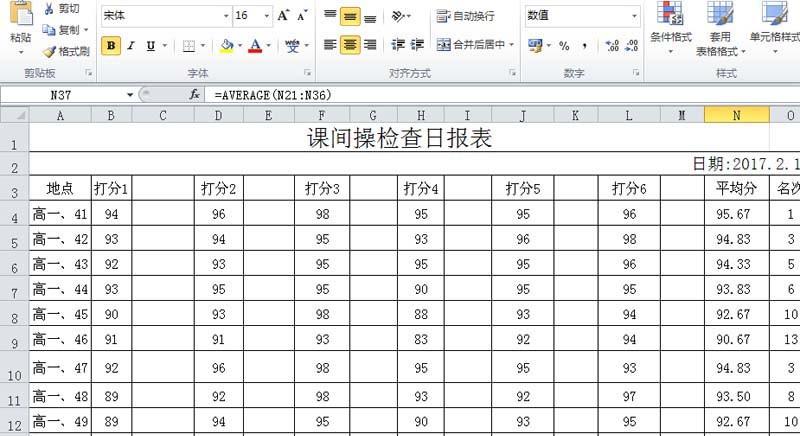Screen dimensions: 800x436
Task: Click the insert function fx icon
Action: coord(195,94)
